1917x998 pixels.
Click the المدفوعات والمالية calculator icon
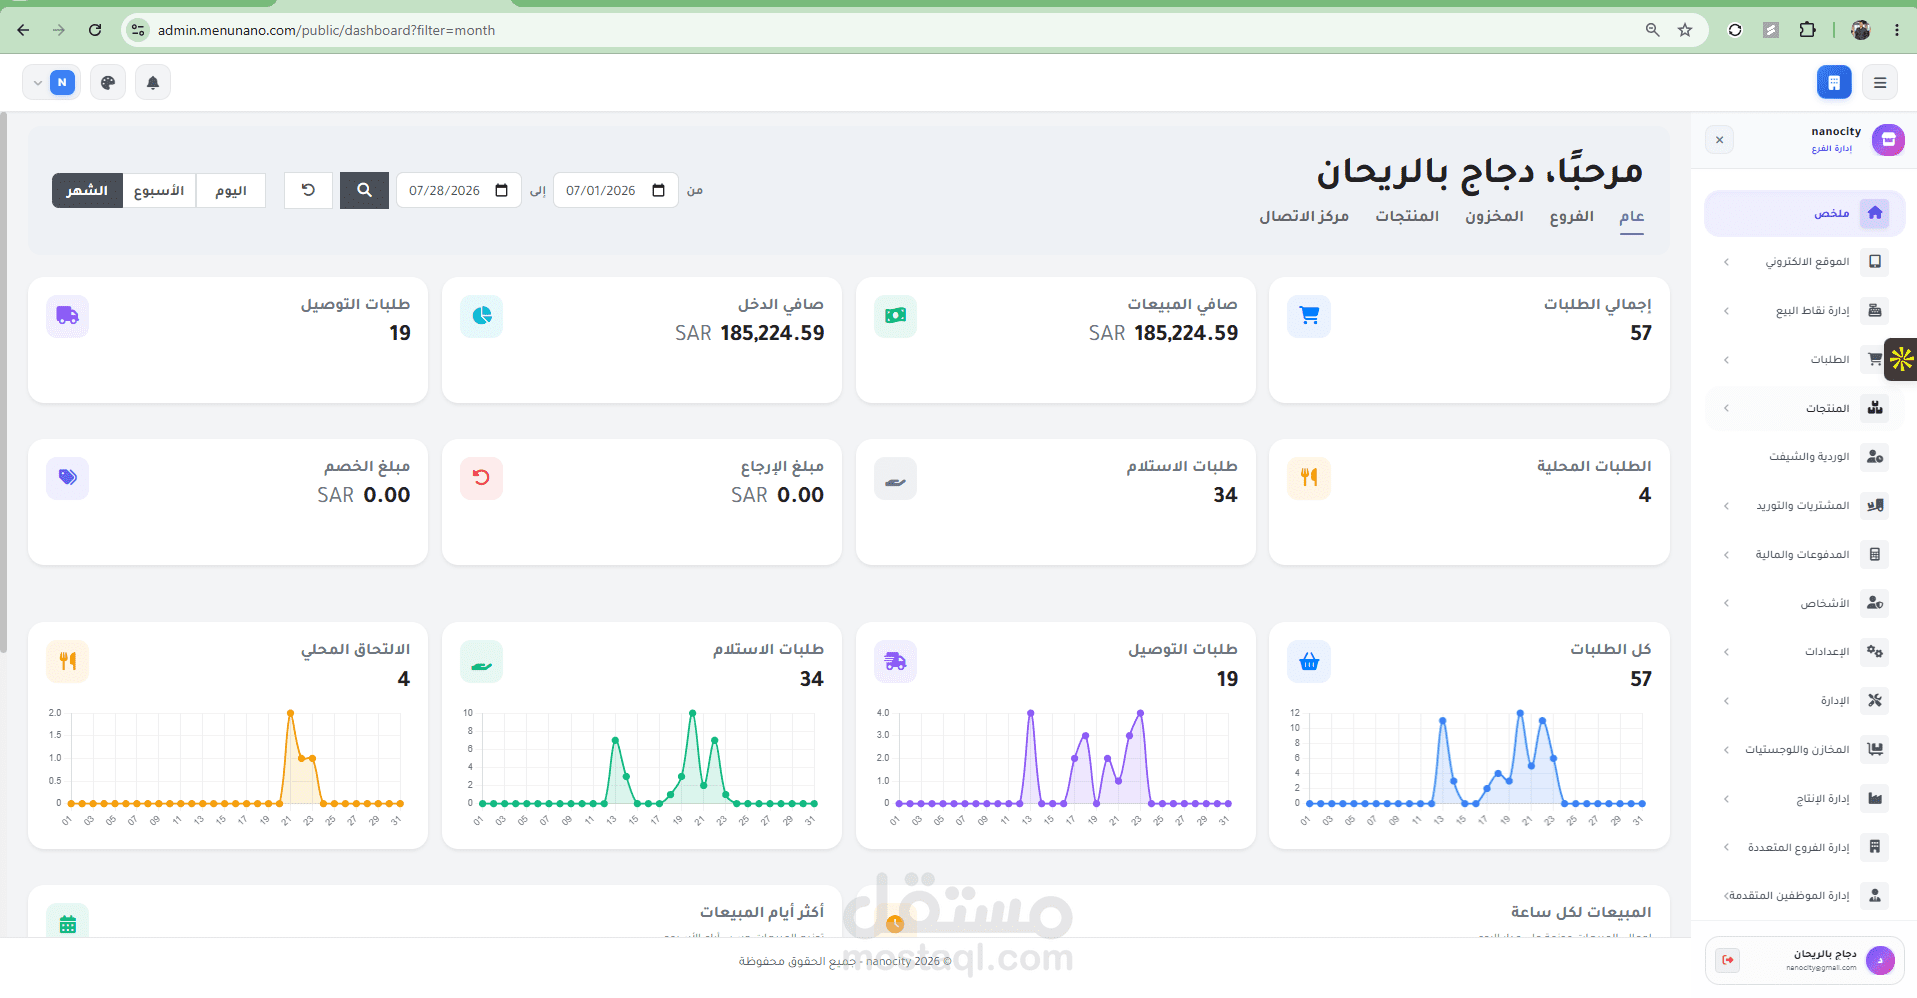click(x=1875, y=554)
